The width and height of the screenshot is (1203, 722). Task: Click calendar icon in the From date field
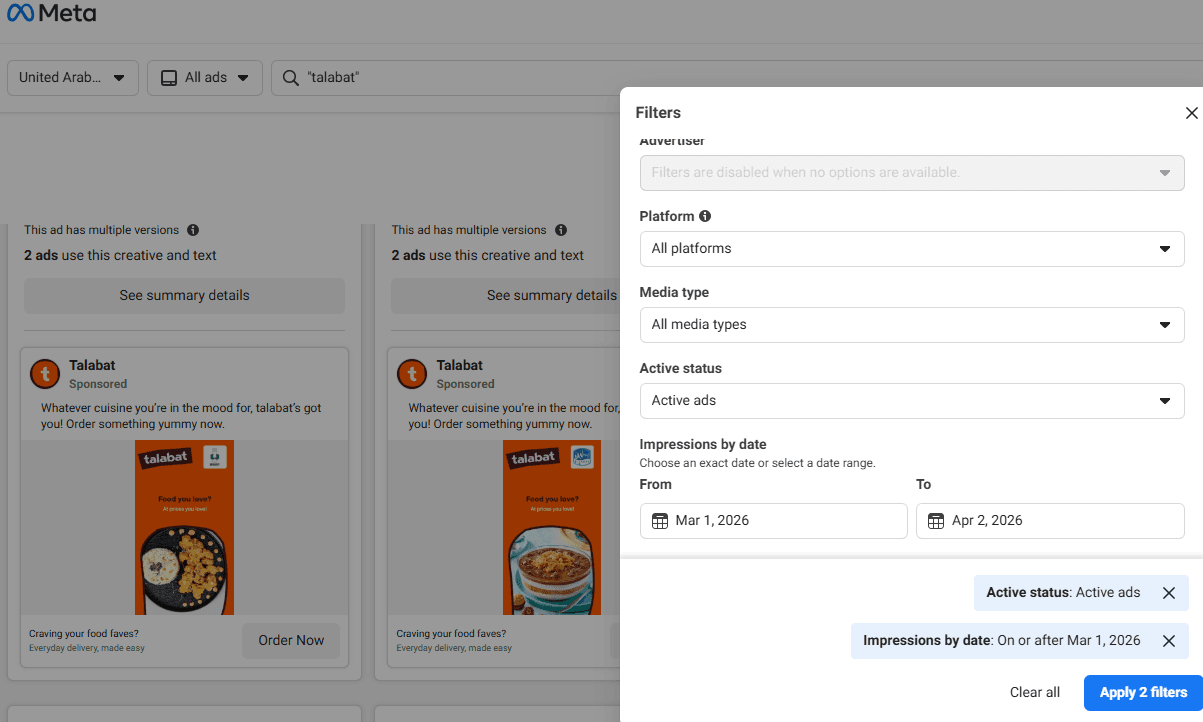660,521
